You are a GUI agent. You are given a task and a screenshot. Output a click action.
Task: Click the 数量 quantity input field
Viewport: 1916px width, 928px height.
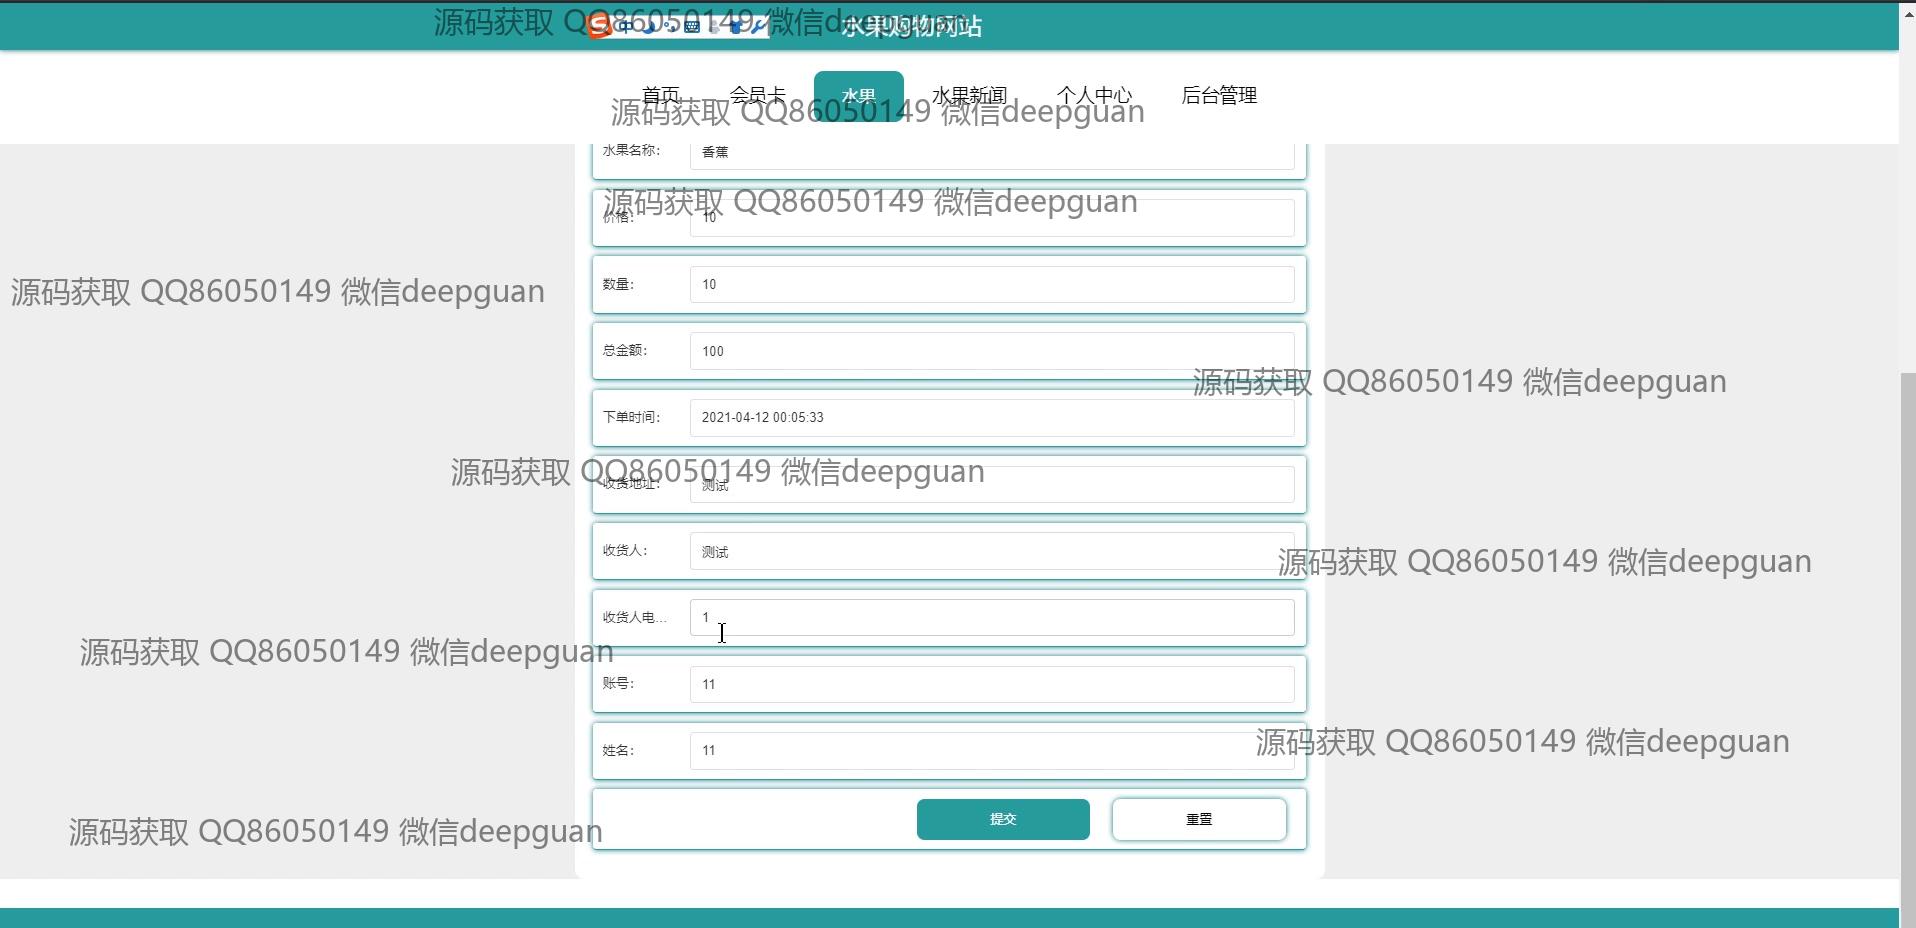[991, 285]
